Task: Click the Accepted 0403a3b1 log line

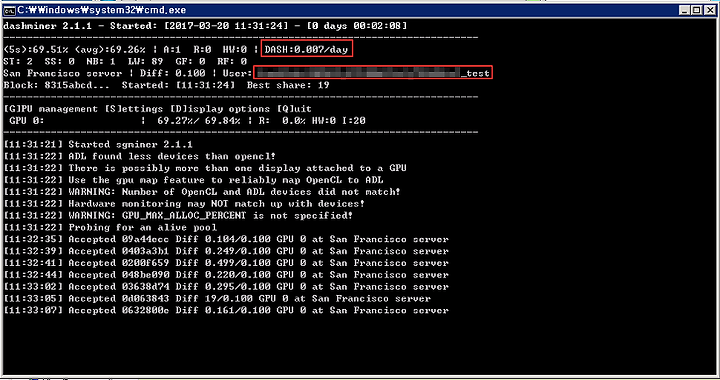Action: pyautogui.click(x=226, y=251)
